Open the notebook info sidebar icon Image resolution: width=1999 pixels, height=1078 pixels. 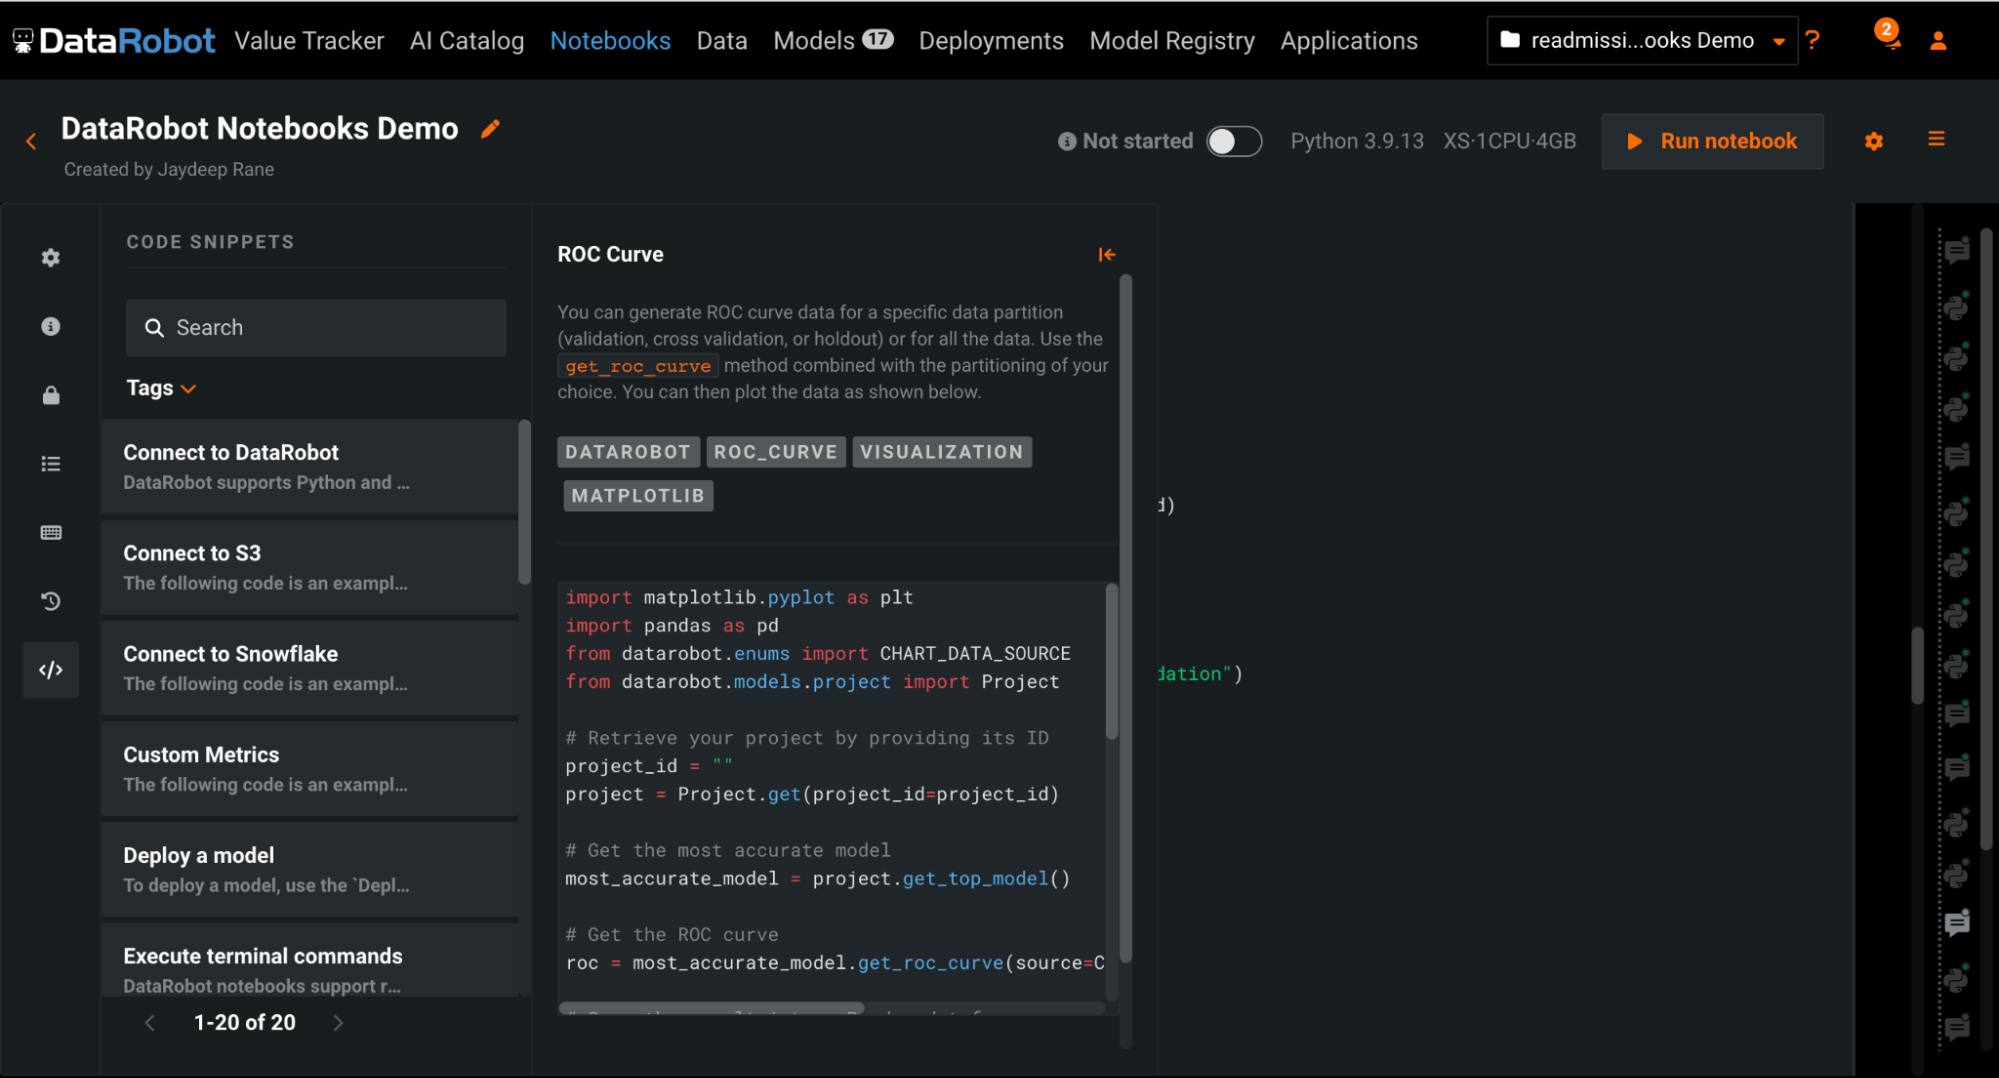pos(51,327)
